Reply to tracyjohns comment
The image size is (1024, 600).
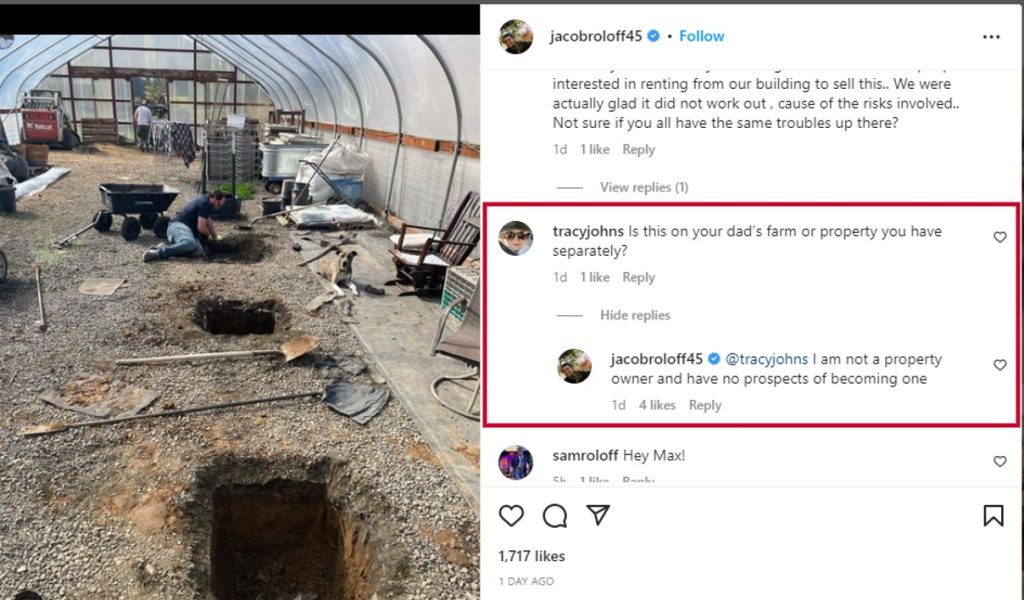[x=638, y=277]
